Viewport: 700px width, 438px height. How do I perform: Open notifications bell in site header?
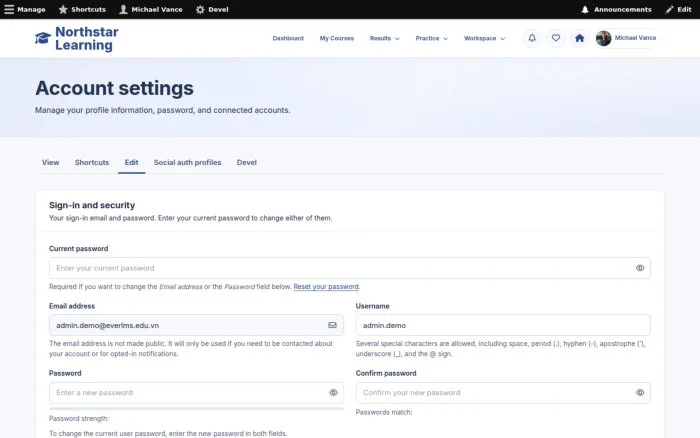(x=532, y=38)
